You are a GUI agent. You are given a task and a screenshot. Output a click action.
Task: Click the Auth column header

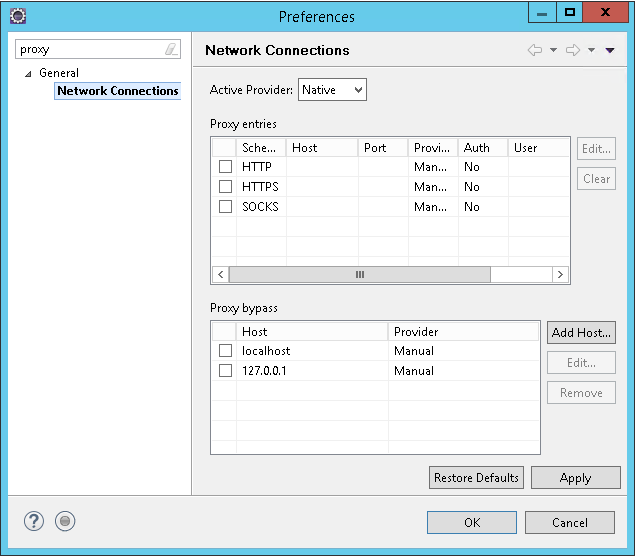point(483,148)
